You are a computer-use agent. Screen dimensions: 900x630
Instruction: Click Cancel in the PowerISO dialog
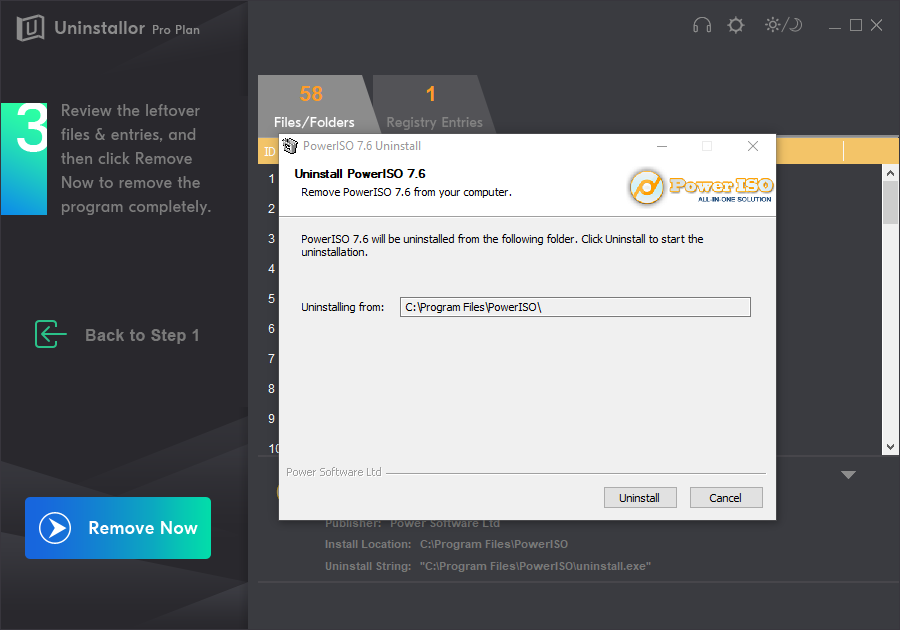pyautogui.click(x=726, y=497)
